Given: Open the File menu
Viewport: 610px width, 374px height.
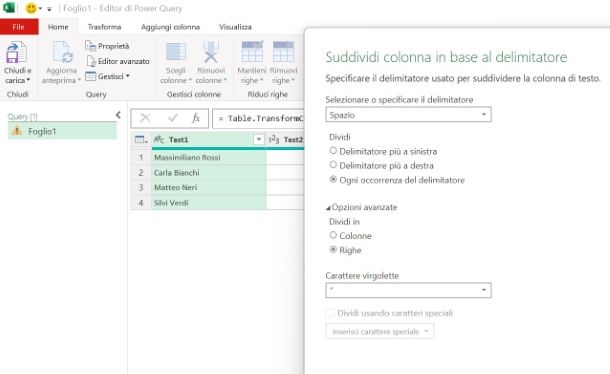Looking at the screenshot, I should (x=19, y=27).
